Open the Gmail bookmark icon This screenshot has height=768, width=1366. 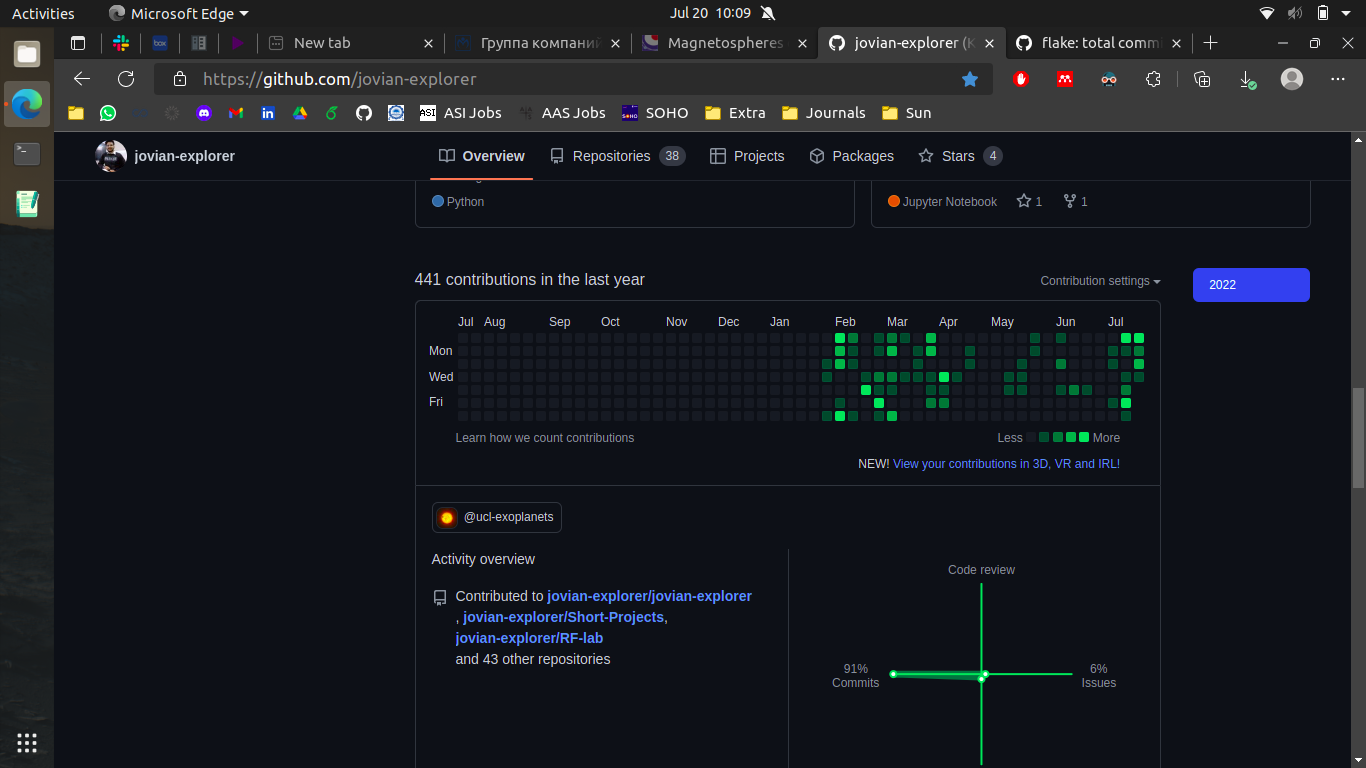[236, 113]
